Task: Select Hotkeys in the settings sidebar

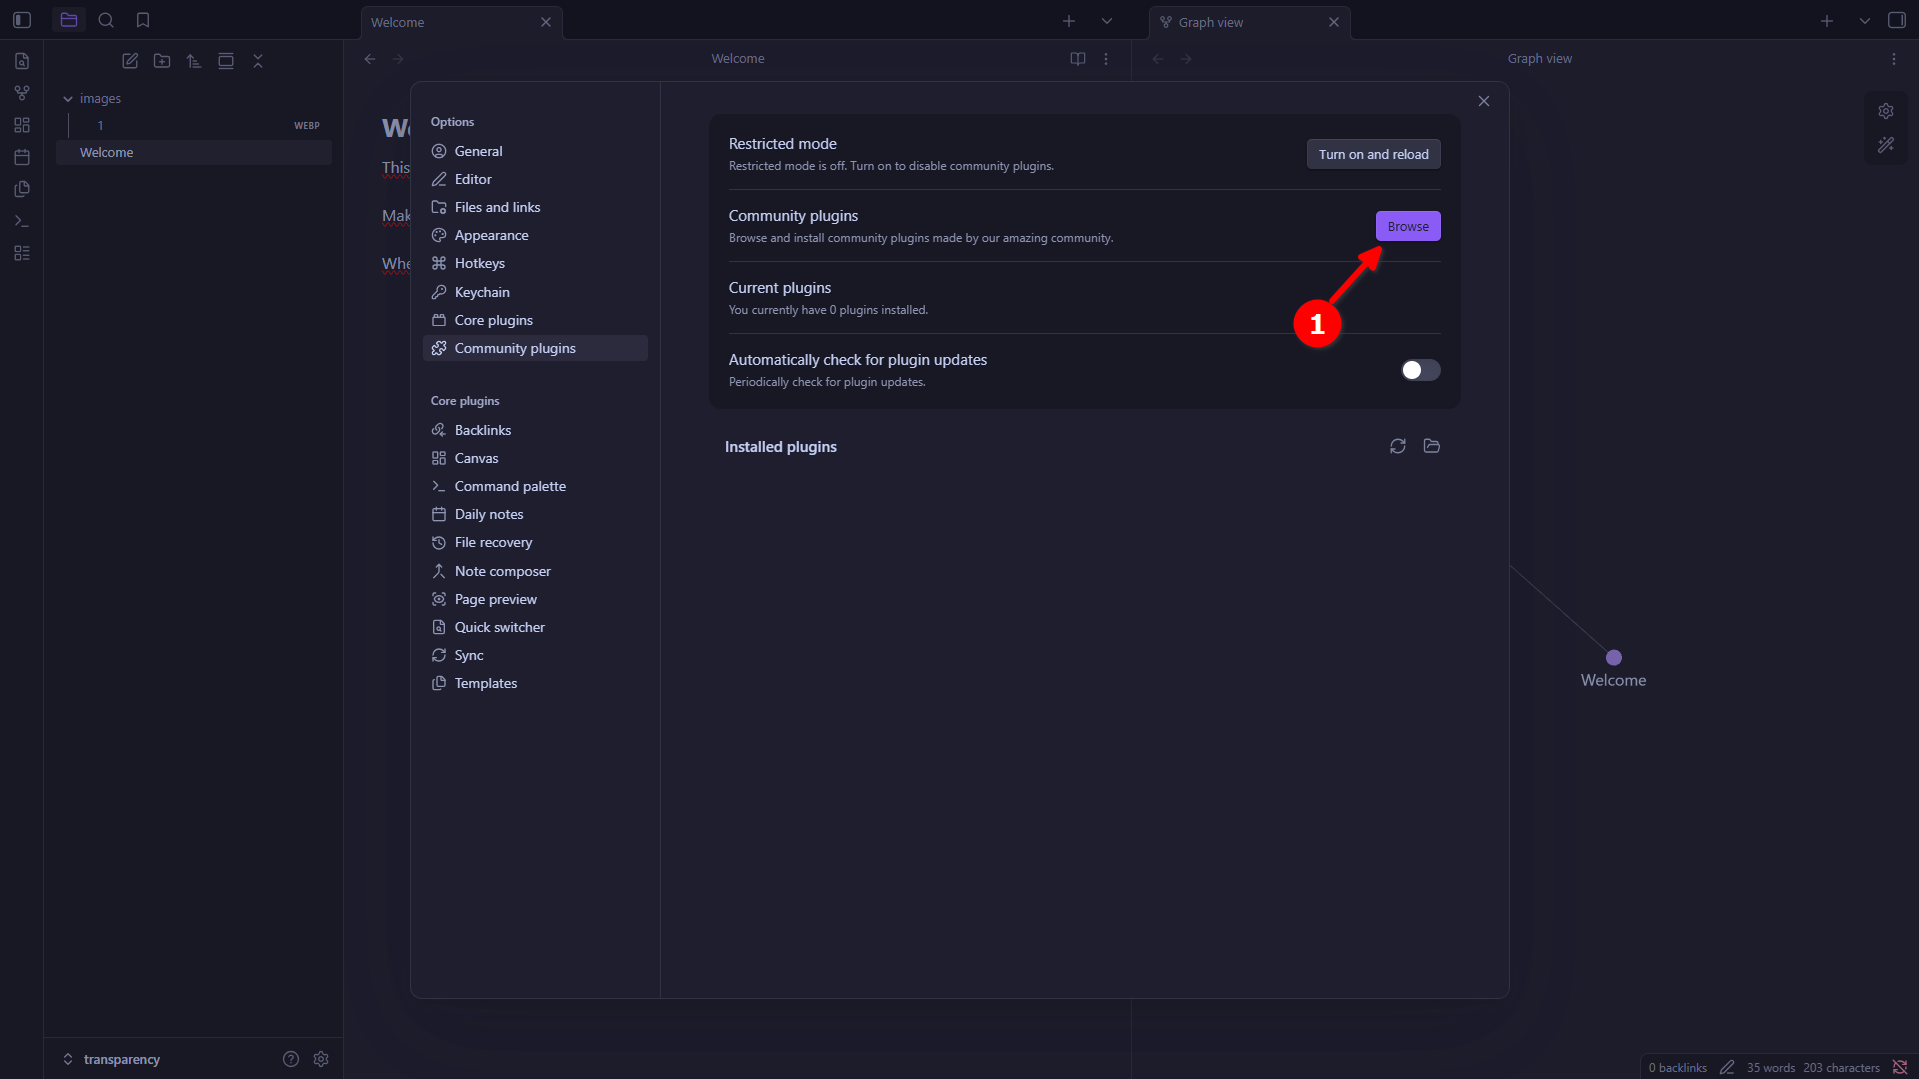Action: pos(479,263)
